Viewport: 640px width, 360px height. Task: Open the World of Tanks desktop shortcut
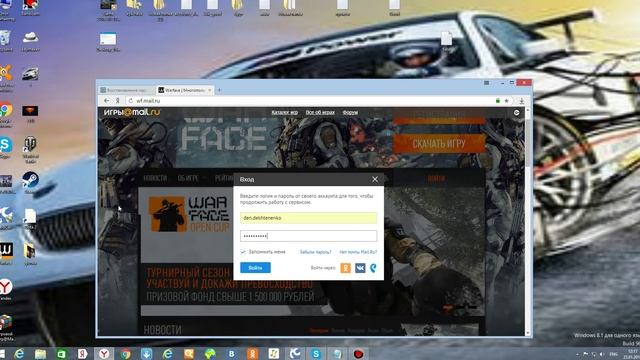pyautogui.click(x=30, y=149)
